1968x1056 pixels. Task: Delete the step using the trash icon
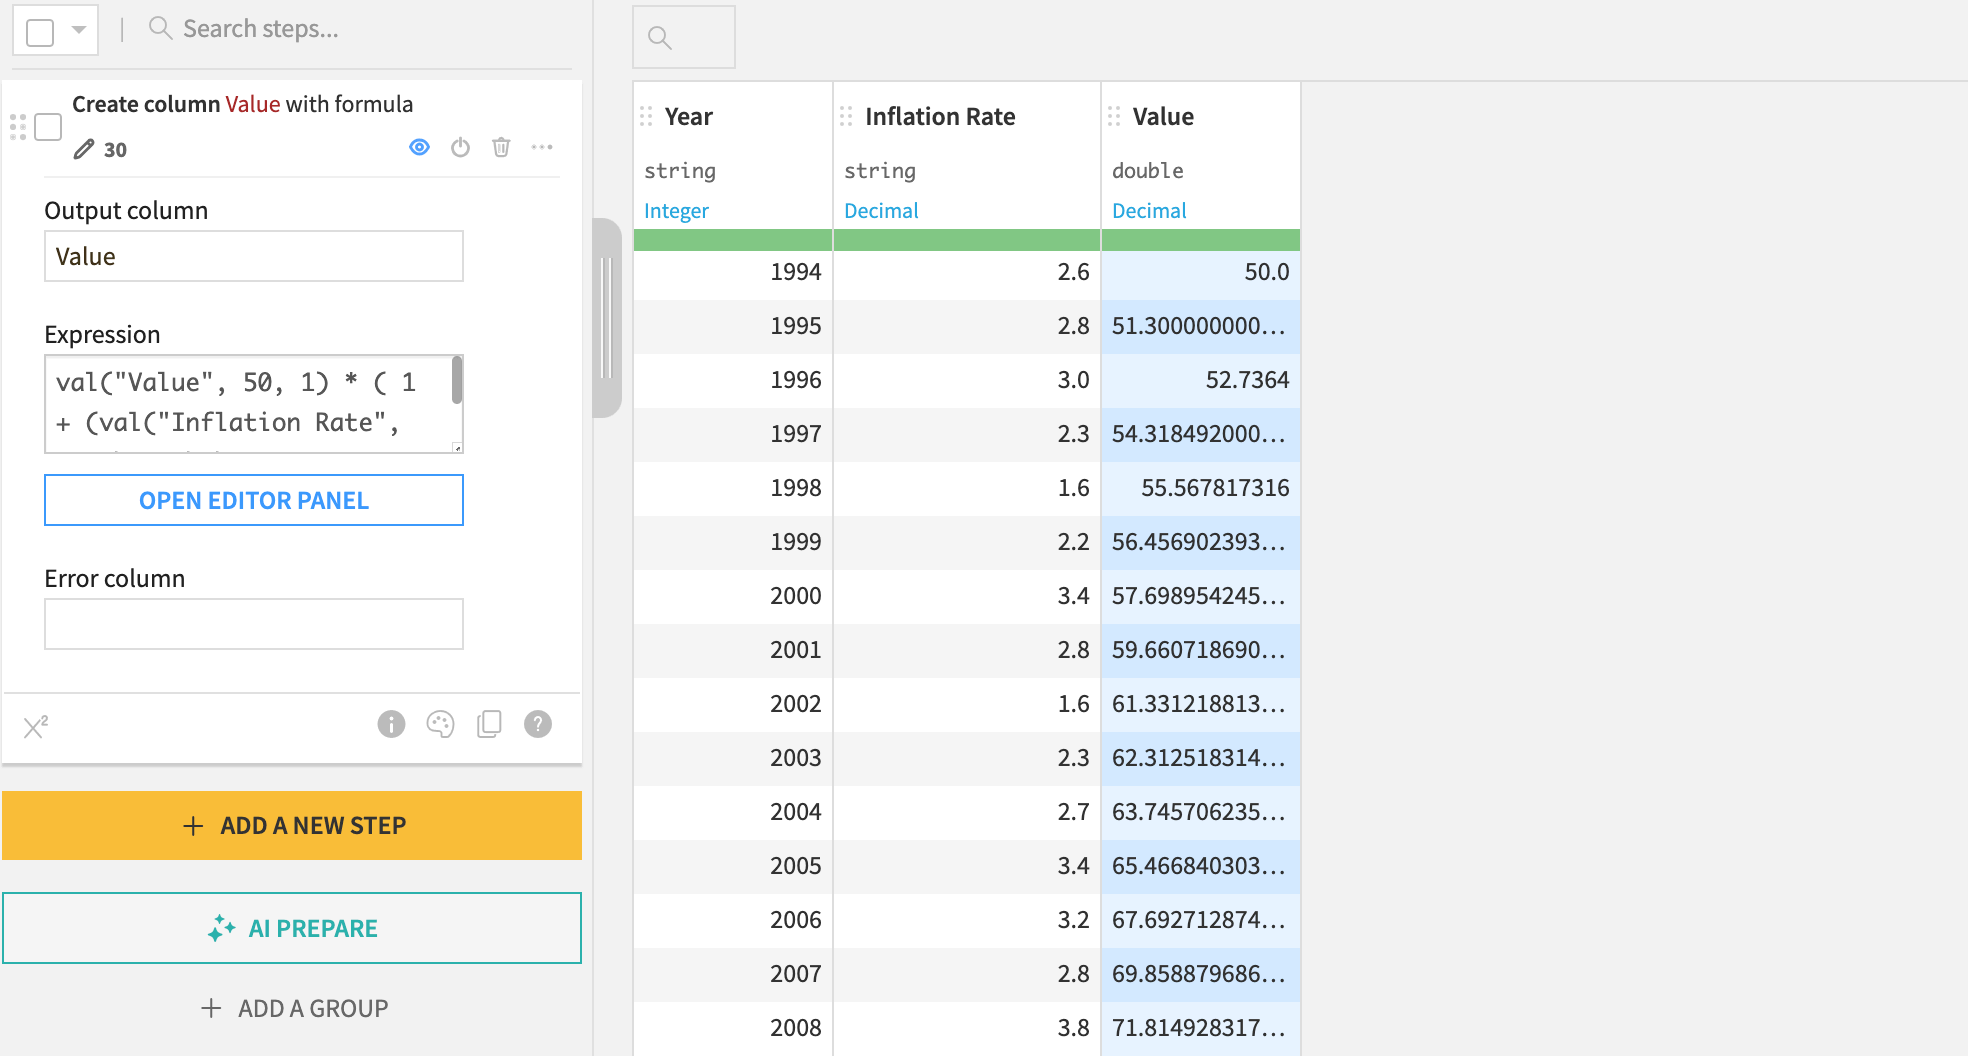501,148
